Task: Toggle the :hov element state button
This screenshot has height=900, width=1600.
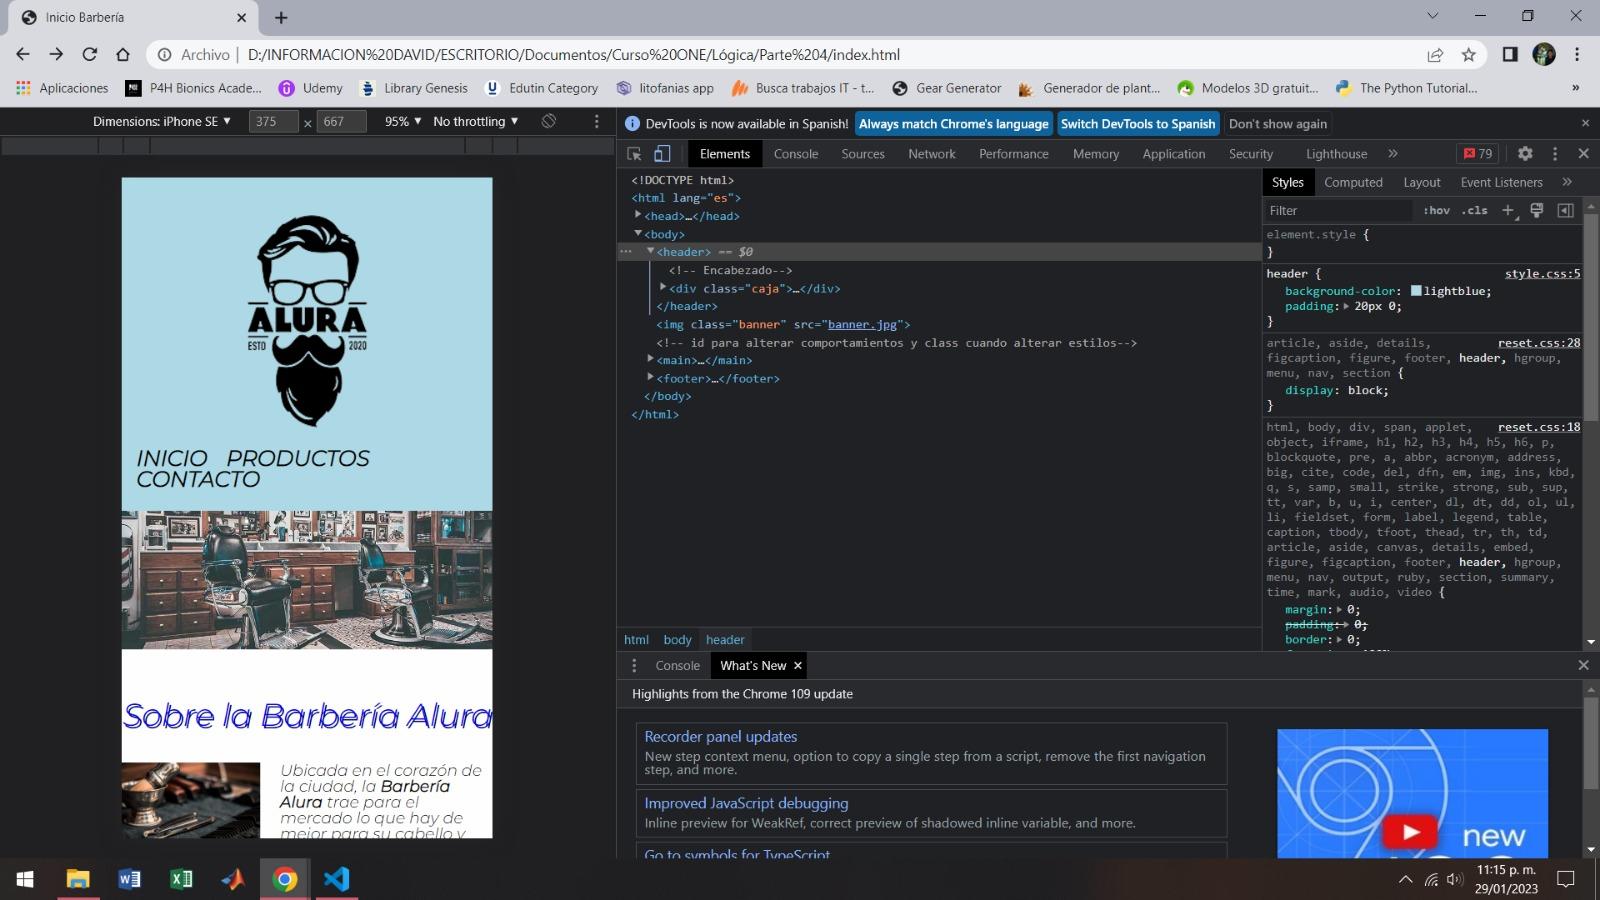Action: (1437, 210)
